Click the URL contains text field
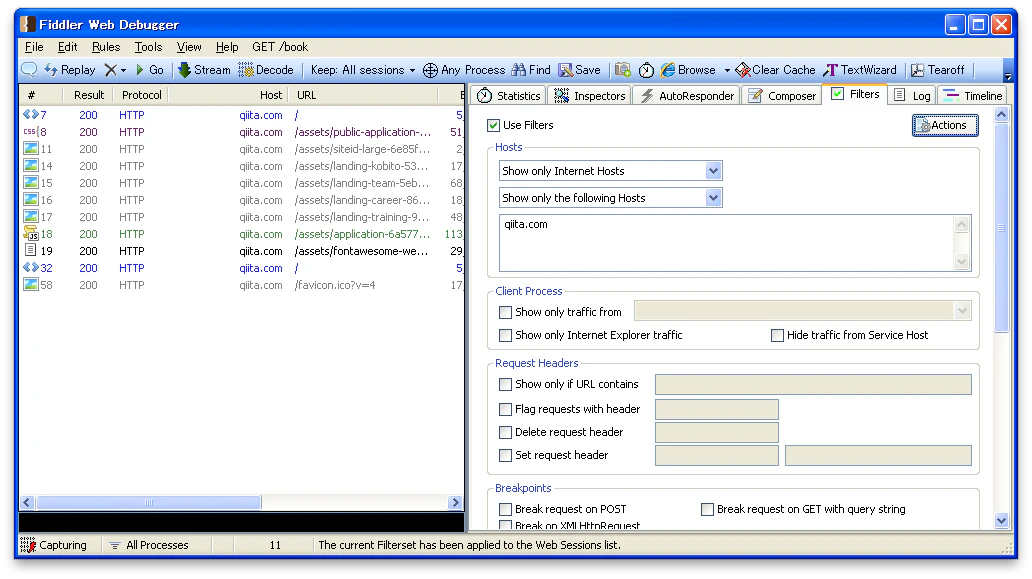This screenshot has height=579, width=1032. tap(813, 384)
